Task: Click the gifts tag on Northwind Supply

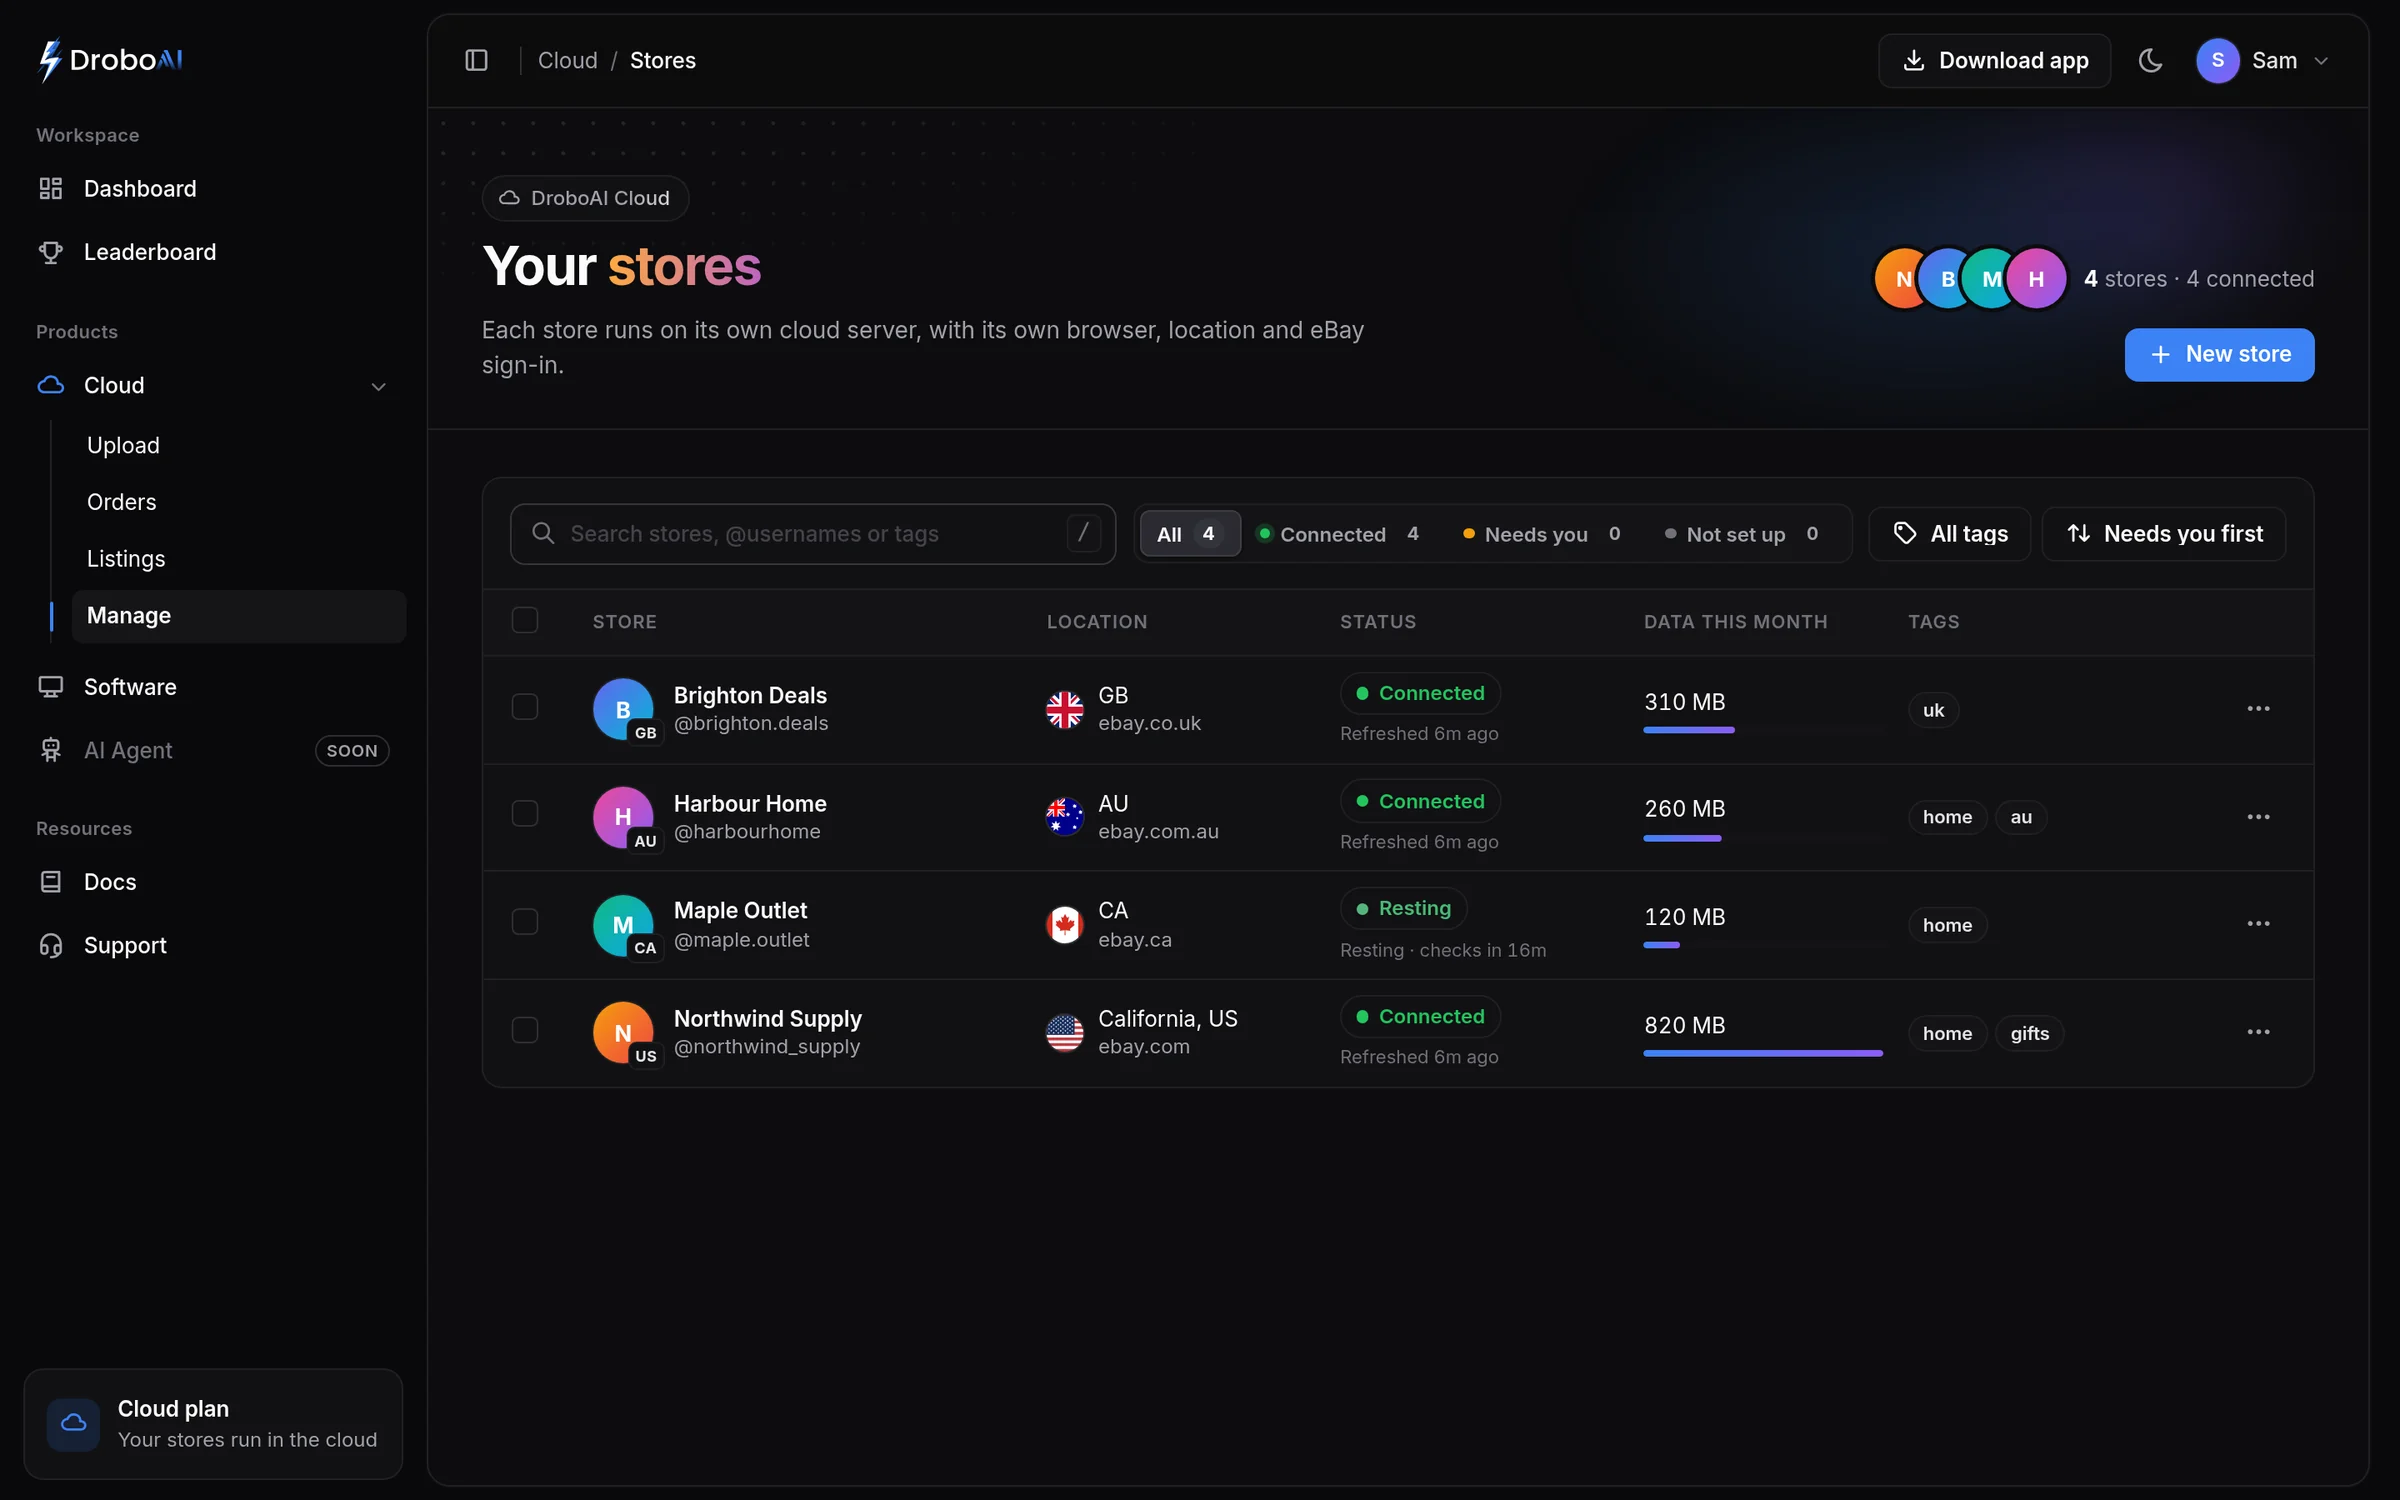Action: pos(2029,1034)
